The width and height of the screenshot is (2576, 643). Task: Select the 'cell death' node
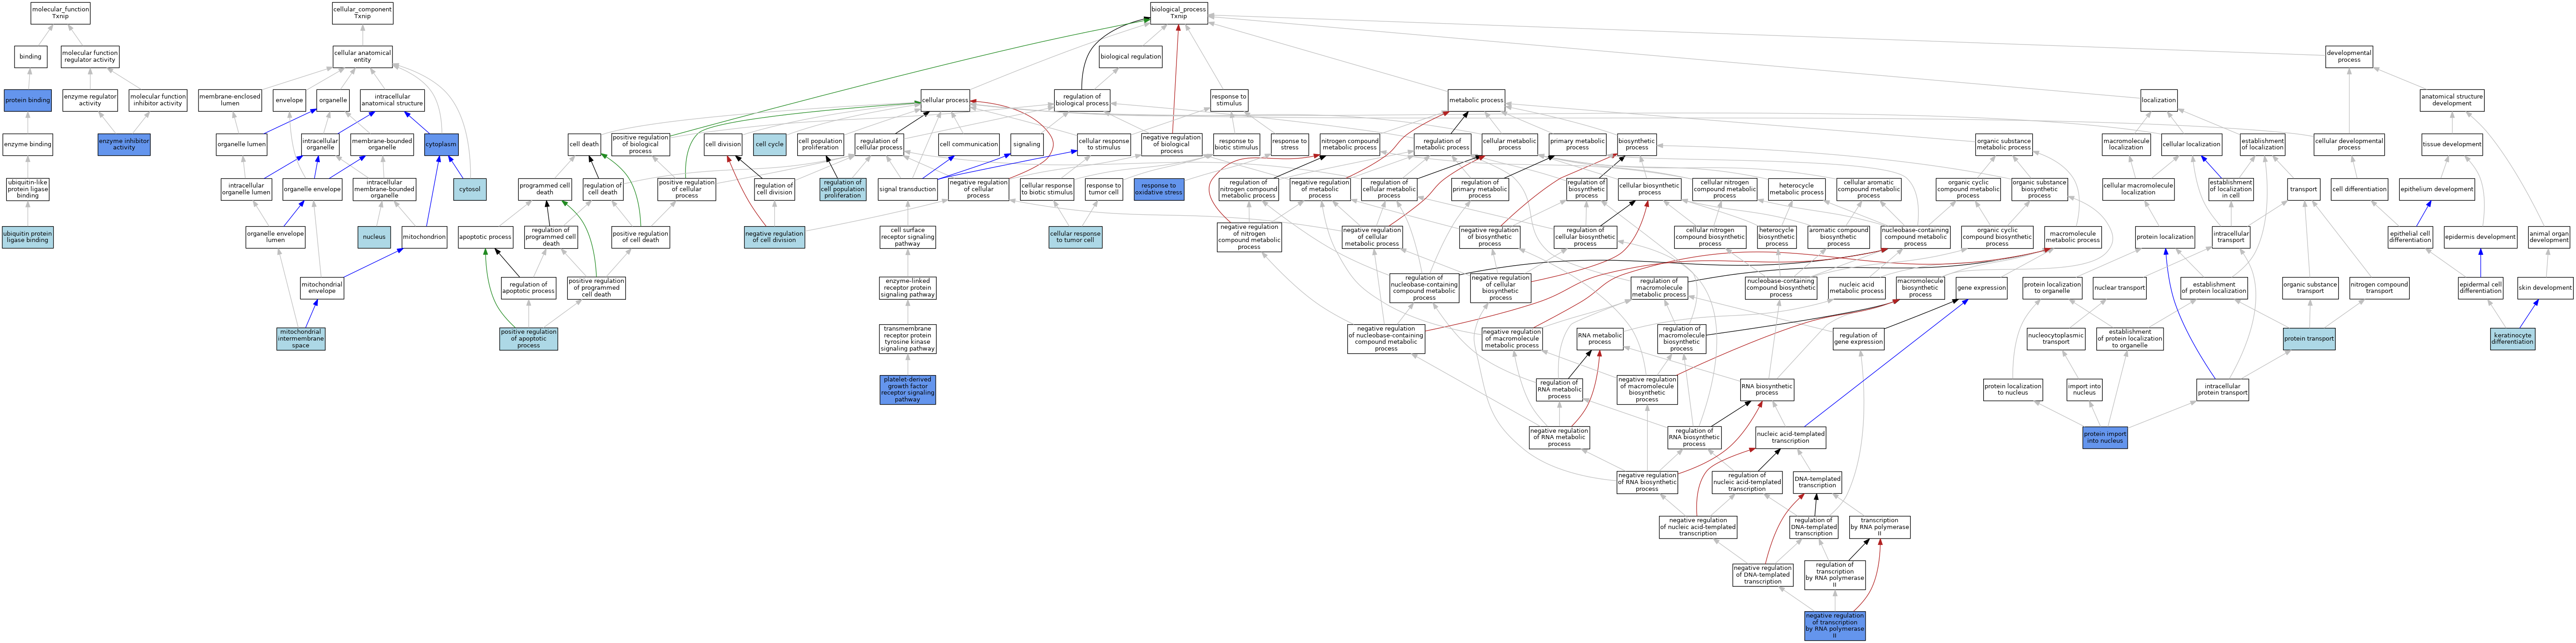click(x=584, y=144)
